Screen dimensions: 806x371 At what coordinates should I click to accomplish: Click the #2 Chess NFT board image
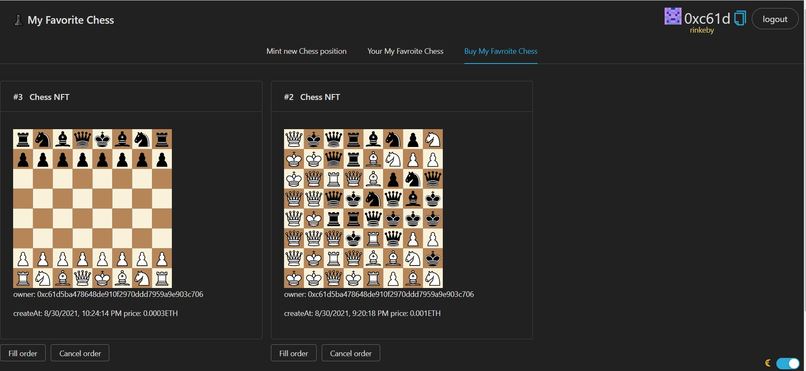point(363,209)
